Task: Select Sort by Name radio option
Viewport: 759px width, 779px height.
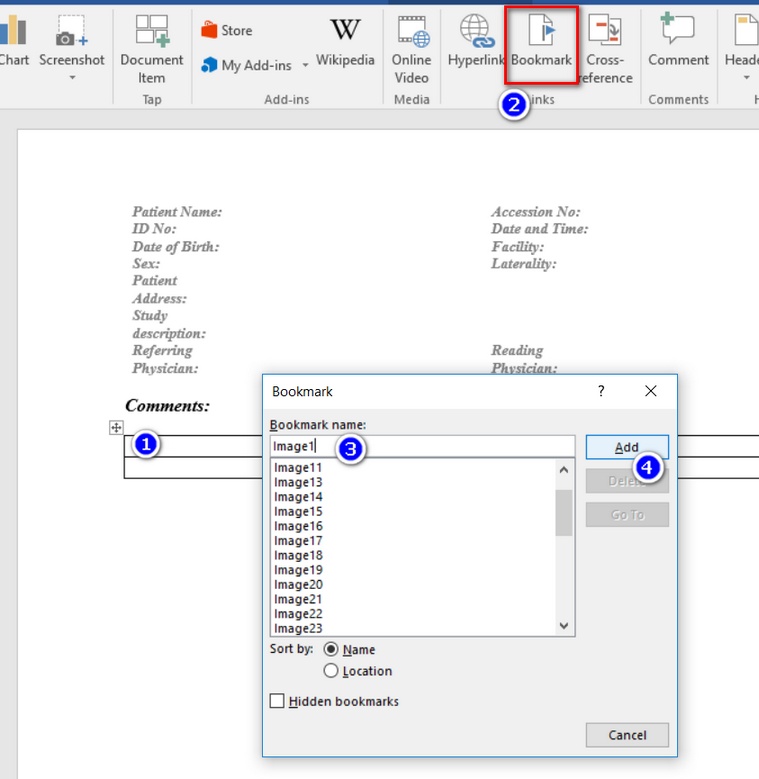Action: click(x=331, y=650)
